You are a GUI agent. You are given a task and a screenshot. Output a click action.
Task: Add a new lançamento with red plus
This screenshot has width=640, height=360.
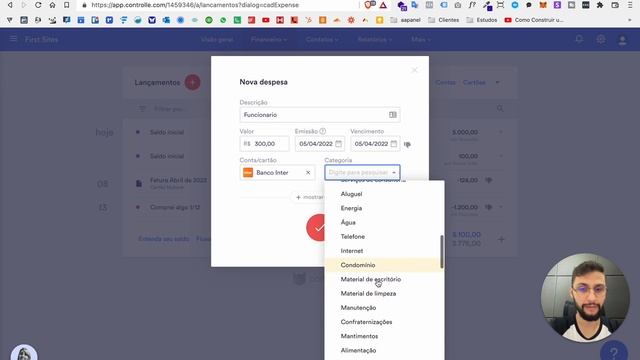pos(192,82)
